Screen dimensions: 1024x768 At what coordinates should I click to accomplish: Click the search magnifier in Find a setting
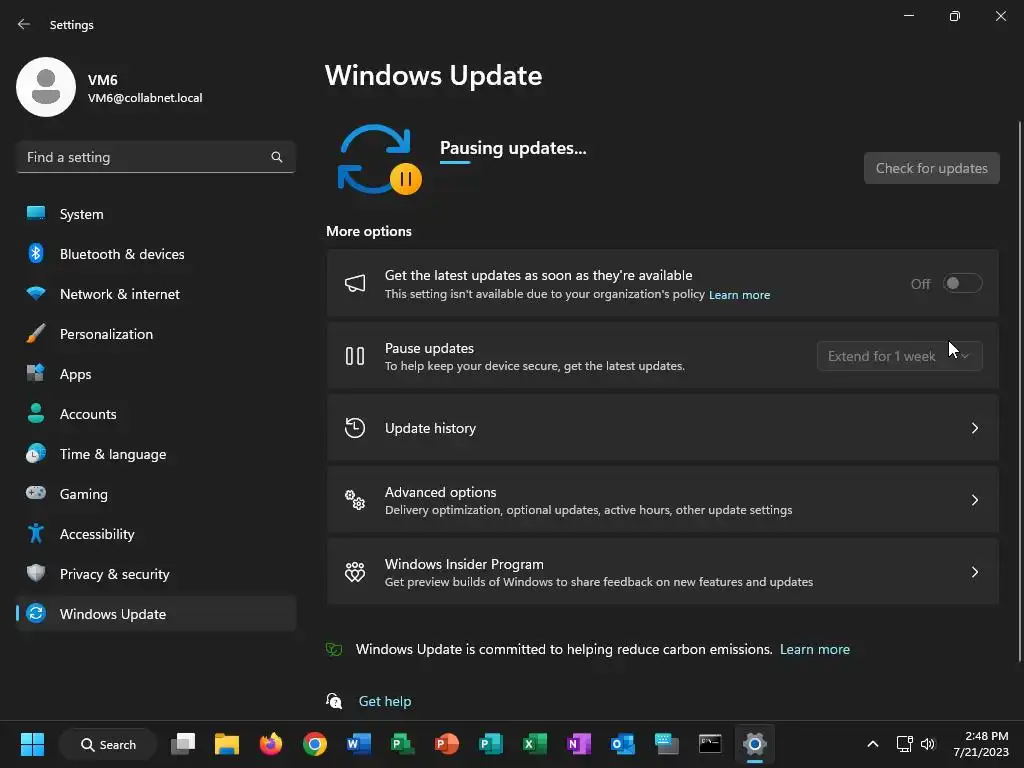277,157
